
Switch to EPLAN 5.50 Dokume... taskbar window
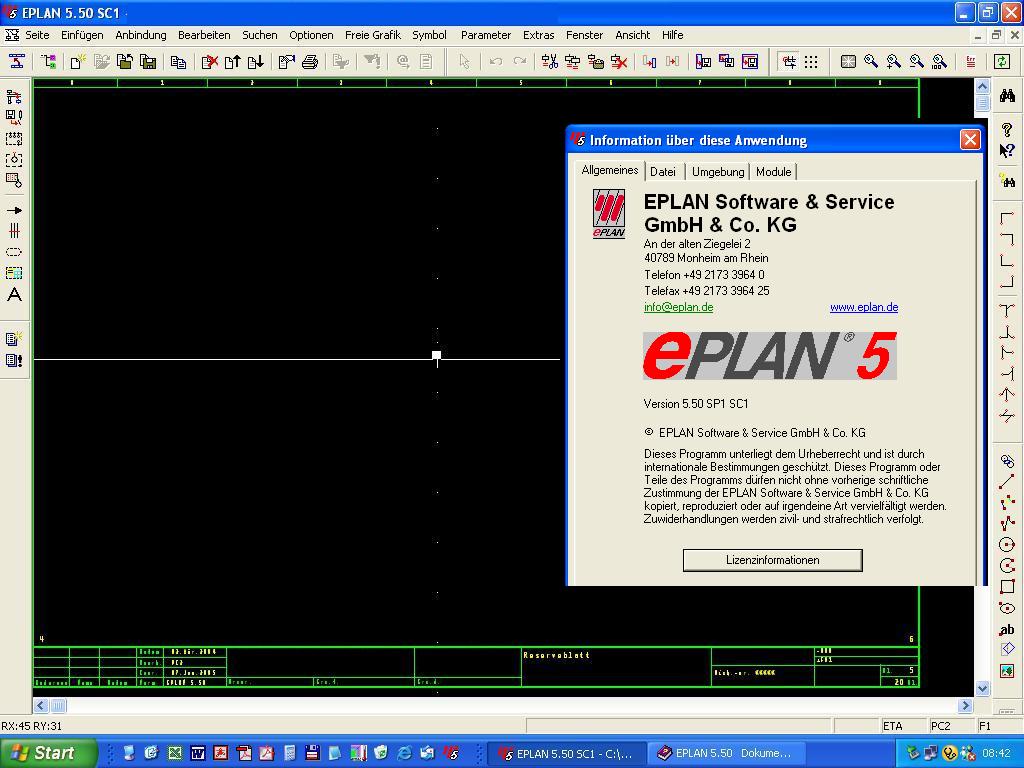coord(726,753)
